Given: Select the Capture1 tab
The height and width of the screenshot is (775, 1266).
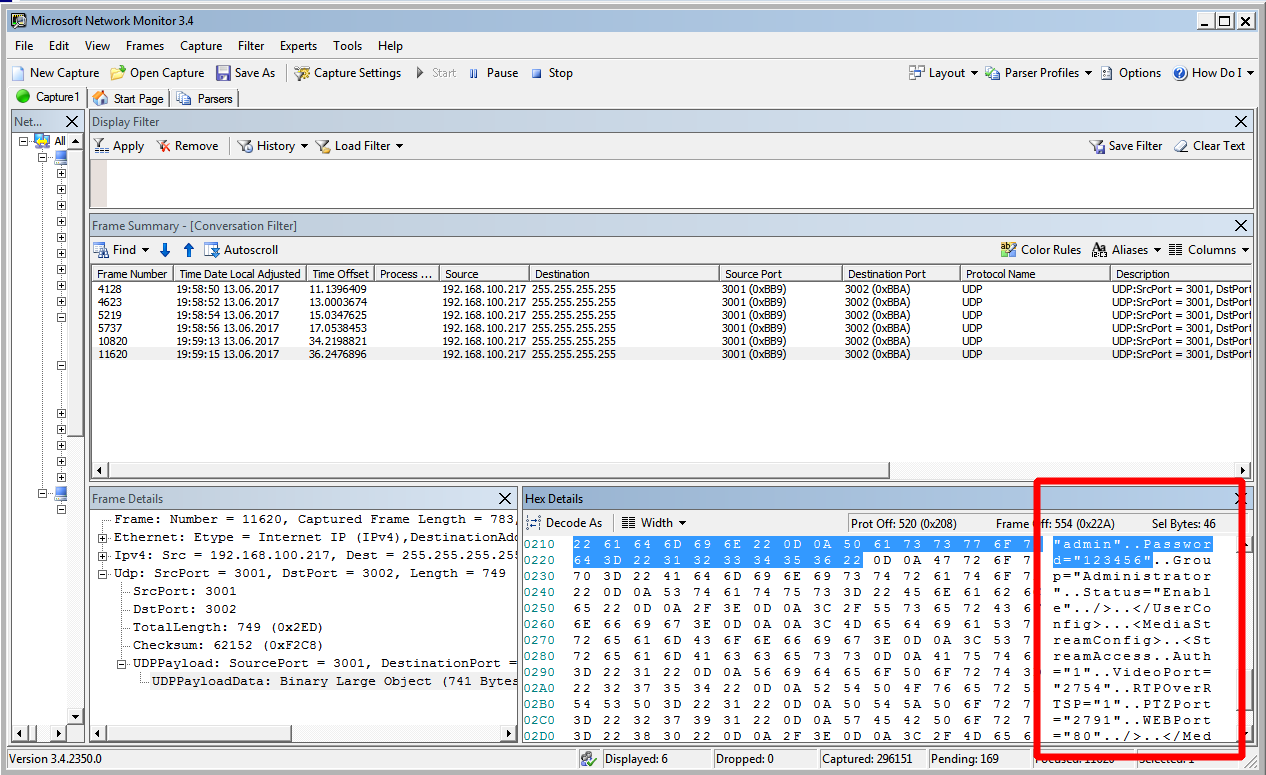Looking at the screenshot, I should pyautogui.click(x=47, y=97).
